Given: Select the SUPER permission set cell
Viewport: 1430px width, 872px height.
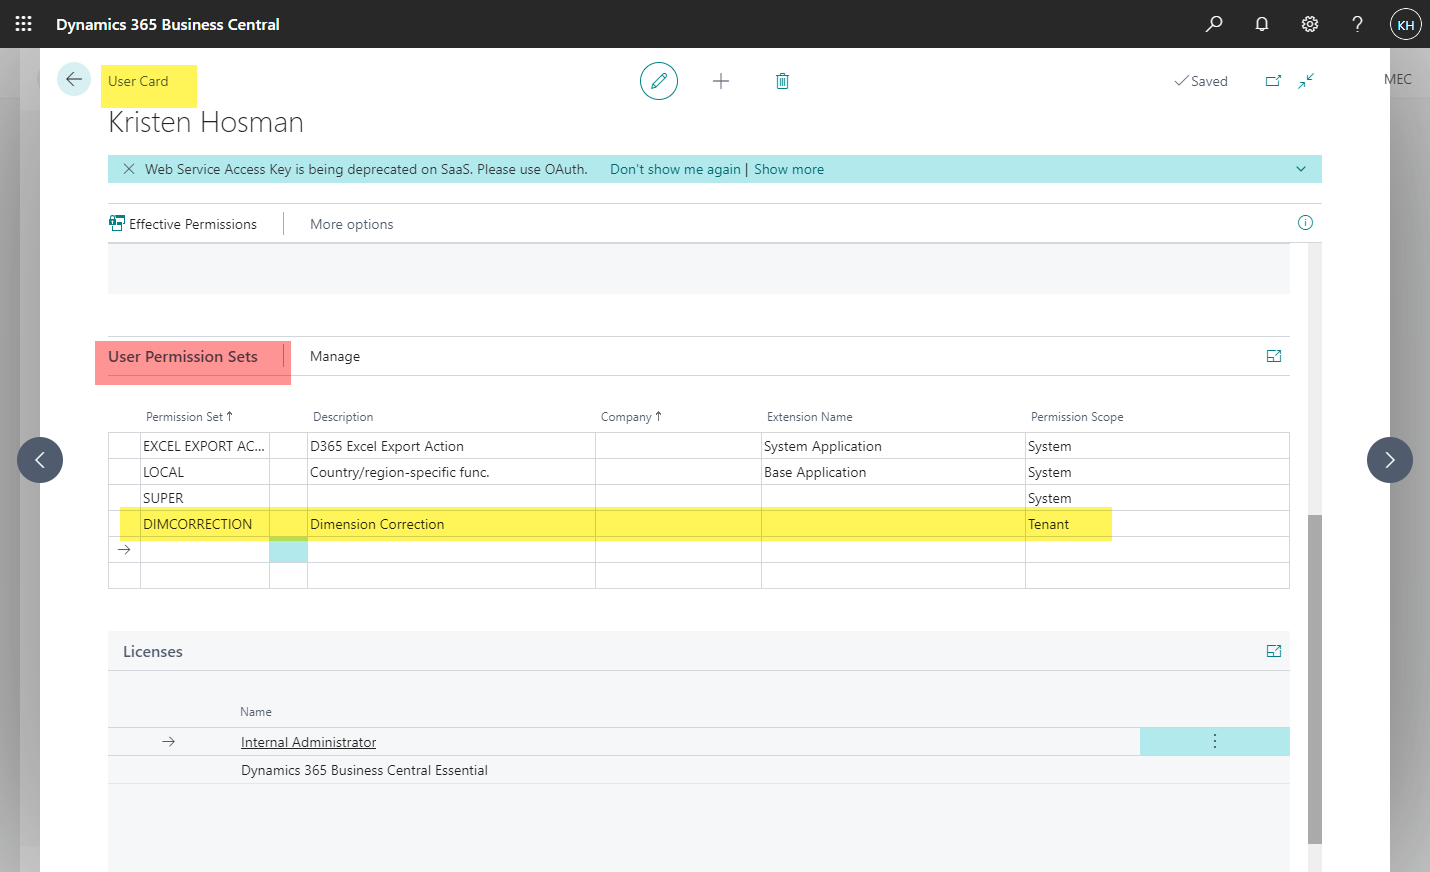Looking at the screenshot, I should point(205,498).
